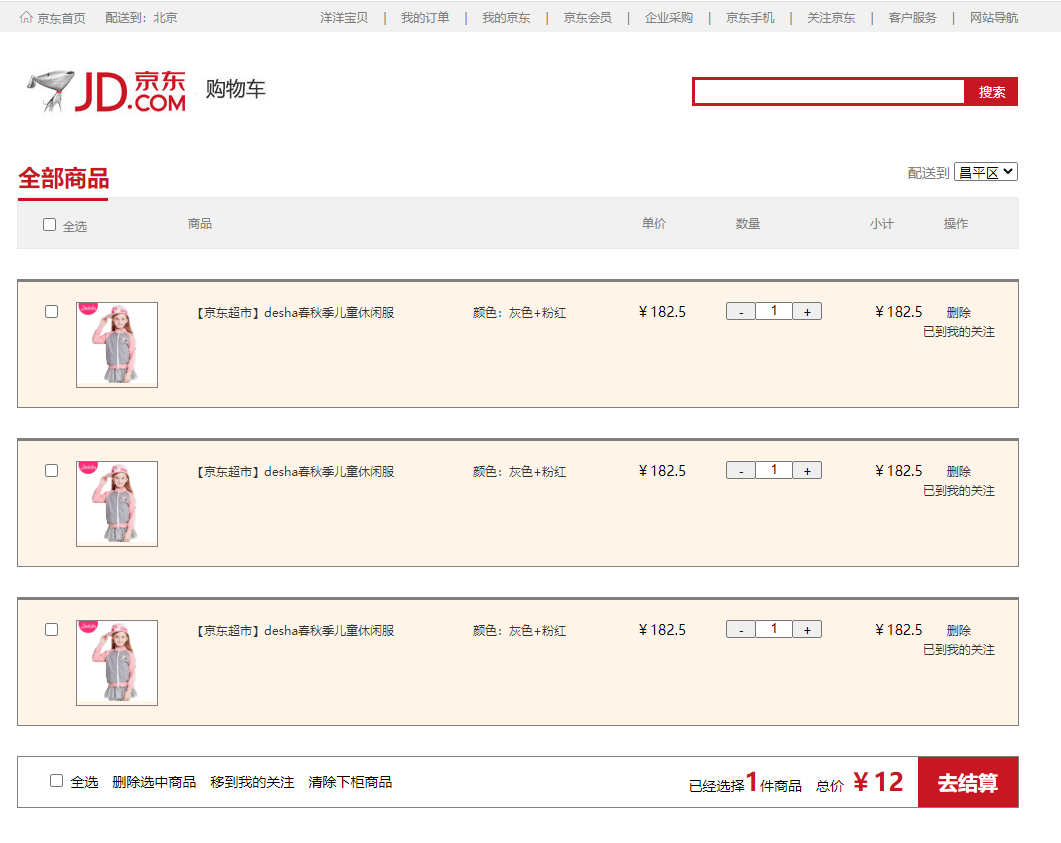This screenshot has height=843, width=1061.
Task: Click the JD.COM logo
Action: pos(106,90)
